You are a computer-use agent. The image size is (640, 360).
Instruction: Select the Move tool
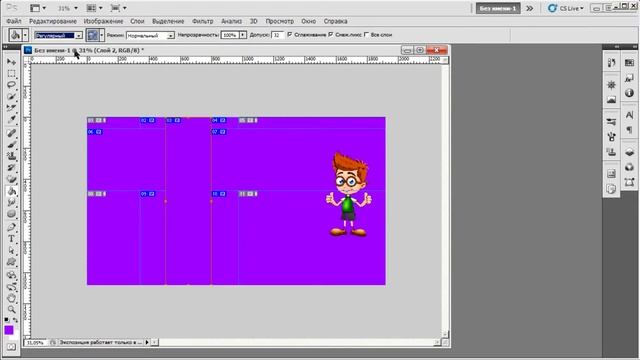[x=11, y=62]
